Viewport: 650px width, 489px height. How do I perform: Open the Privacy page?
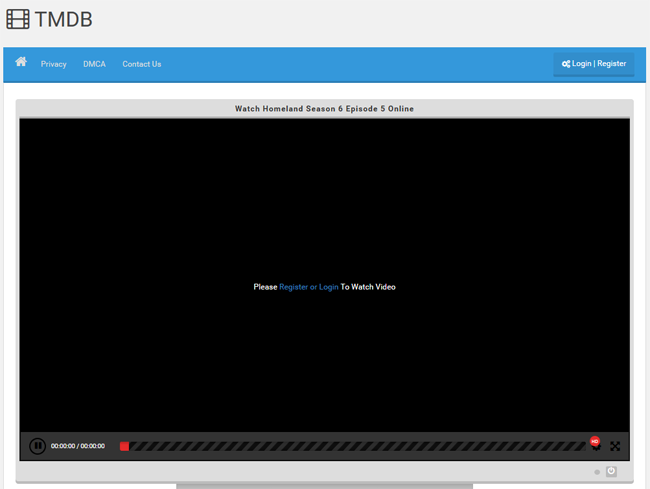point(53,64)
